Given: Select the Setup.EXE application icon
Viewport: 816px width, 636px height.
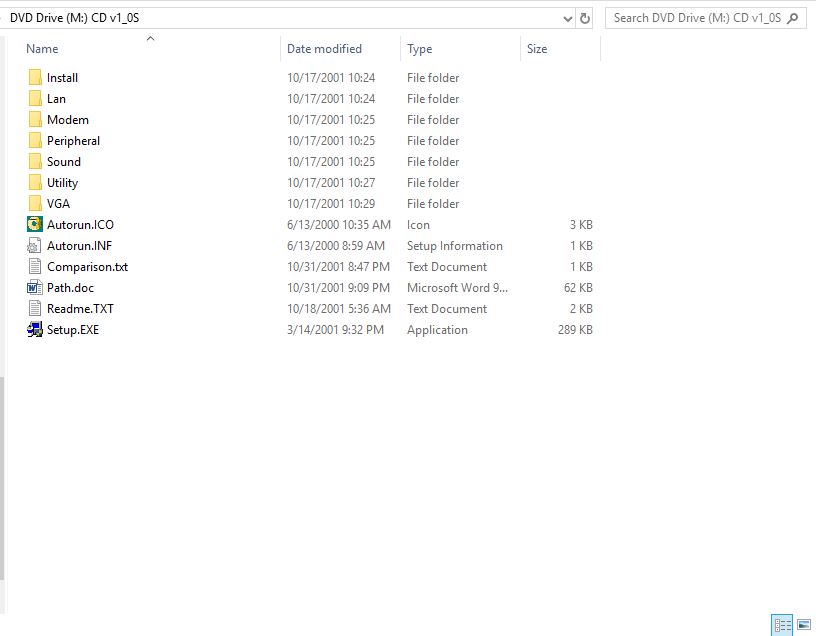Looking at the screenshot, I should (35, 330).
